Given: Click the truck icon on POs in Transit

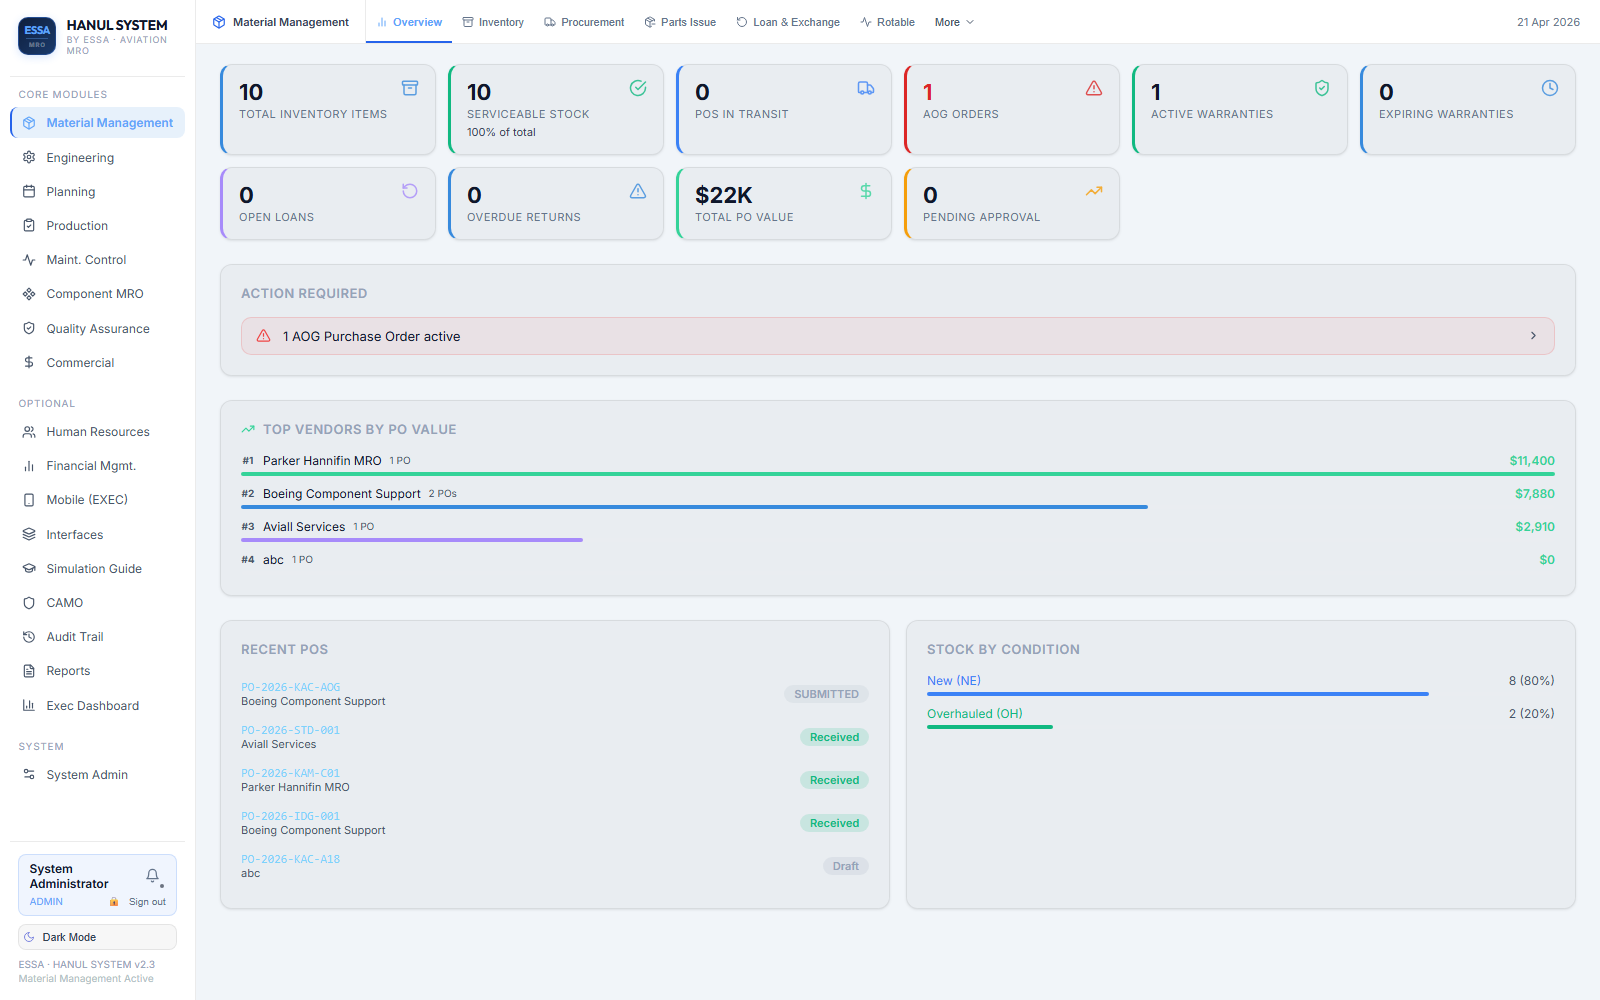Looking at the screenshot, I should tap(866, 88).
